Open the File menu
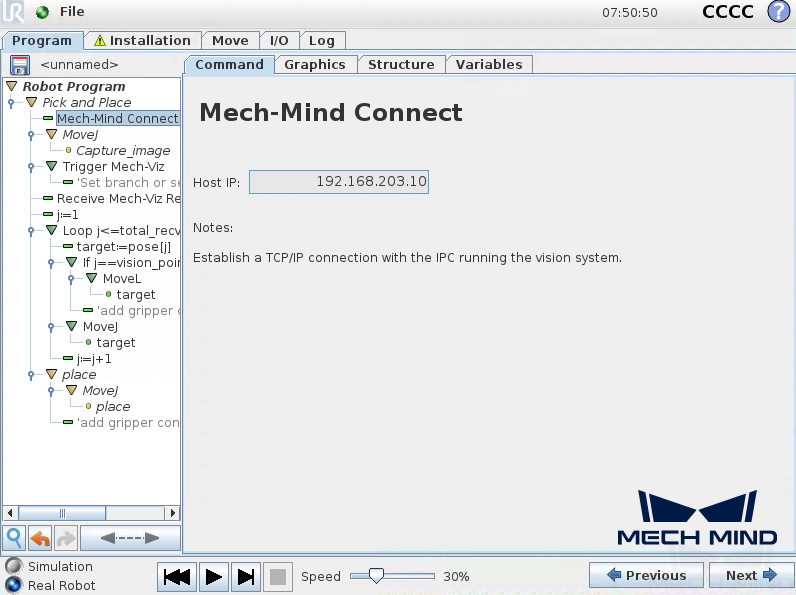Screen dimensions: 796x595 [72, 12]
